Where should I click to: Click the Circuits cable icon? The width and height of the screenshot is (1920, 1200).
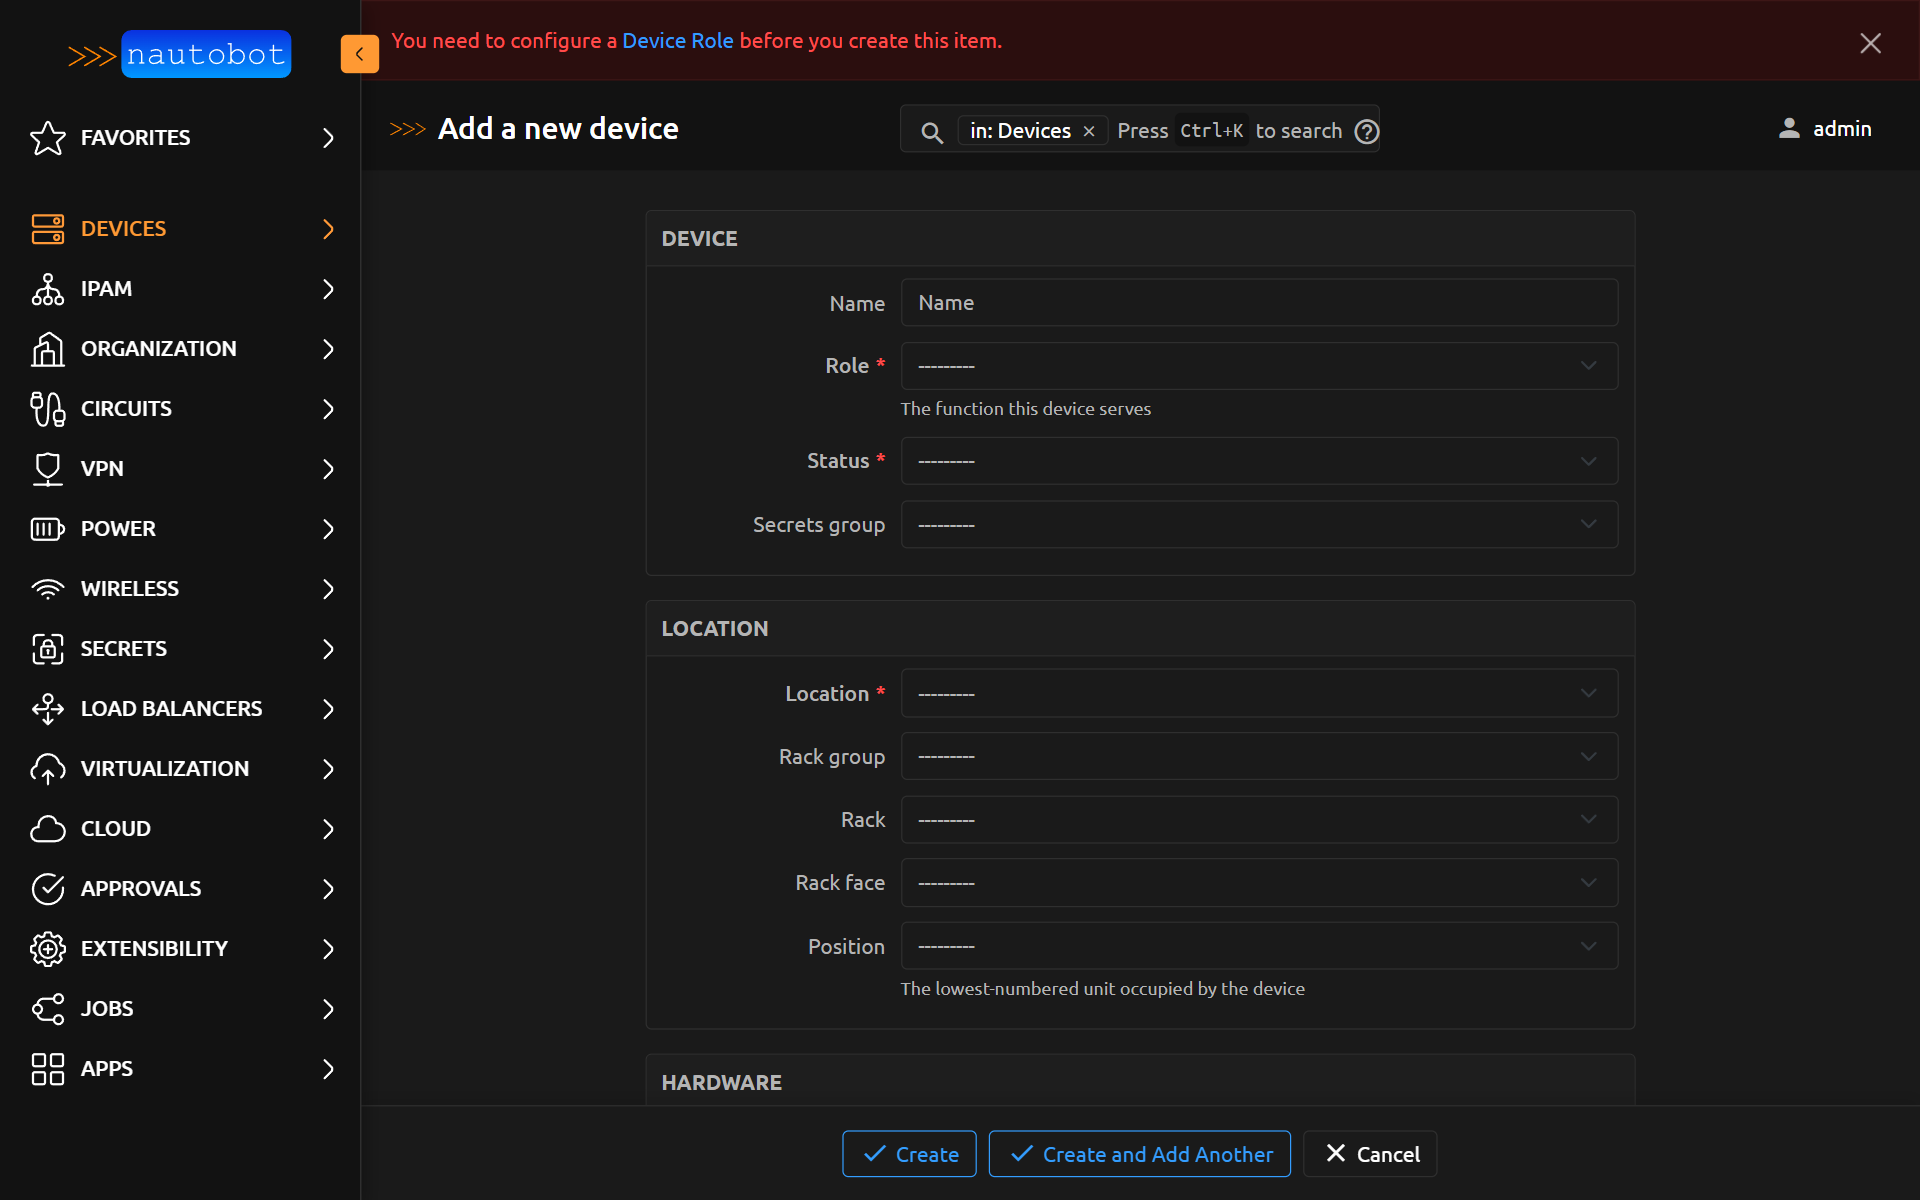pos(47,409)
